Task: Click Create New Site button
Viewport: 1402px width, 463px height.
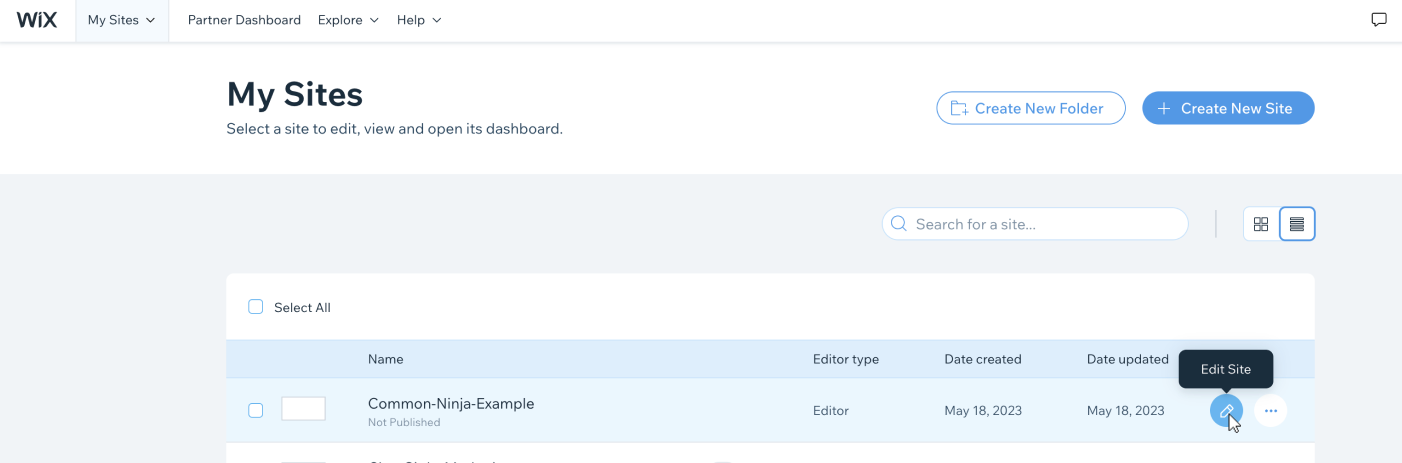Action: 1228,108
